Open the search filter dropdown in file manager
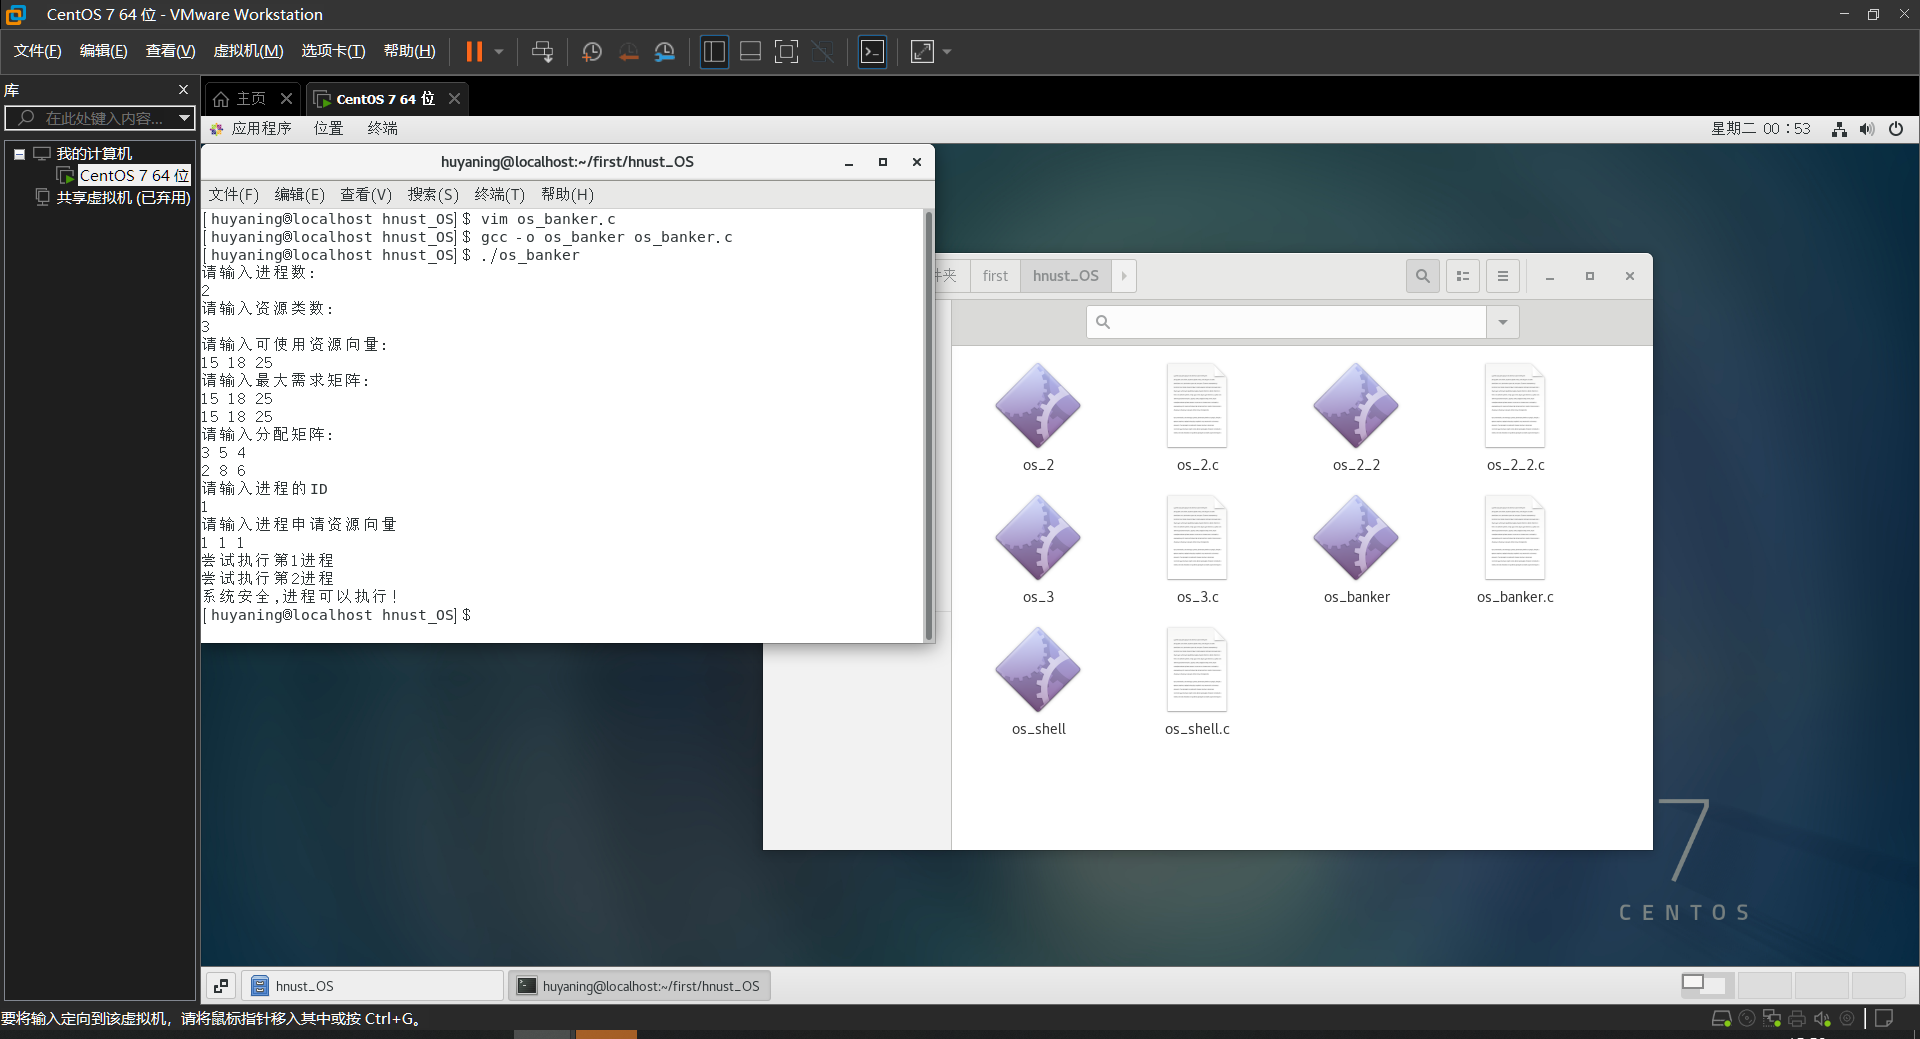The width and height of the screenshot is (1920, 1039). point(1502,322)
